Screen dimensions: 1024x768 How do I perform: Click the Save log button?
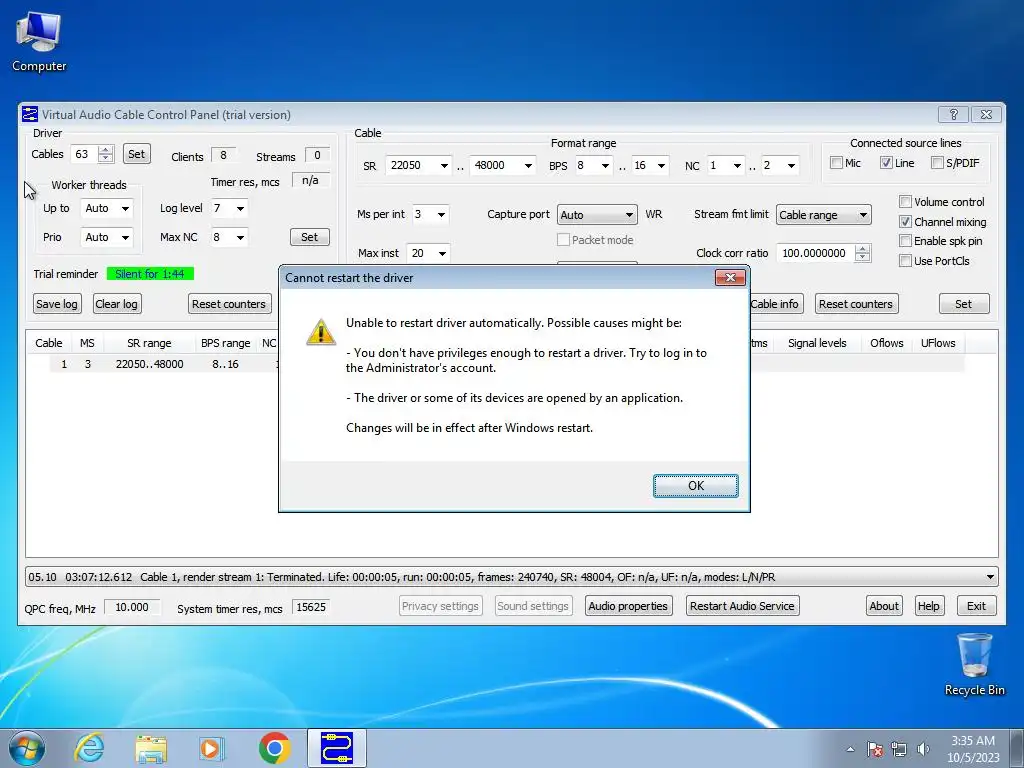57,304
